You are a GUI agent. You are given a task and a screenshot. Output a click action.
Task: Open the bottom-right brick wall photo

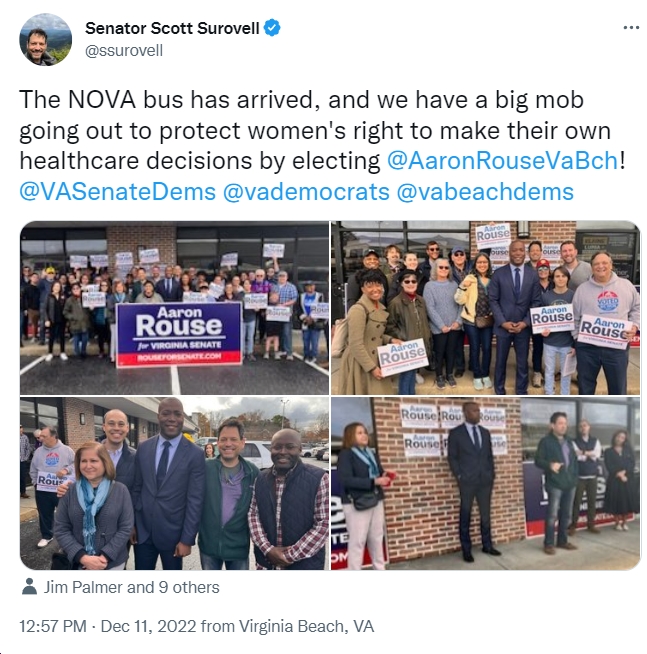(486, 483)
